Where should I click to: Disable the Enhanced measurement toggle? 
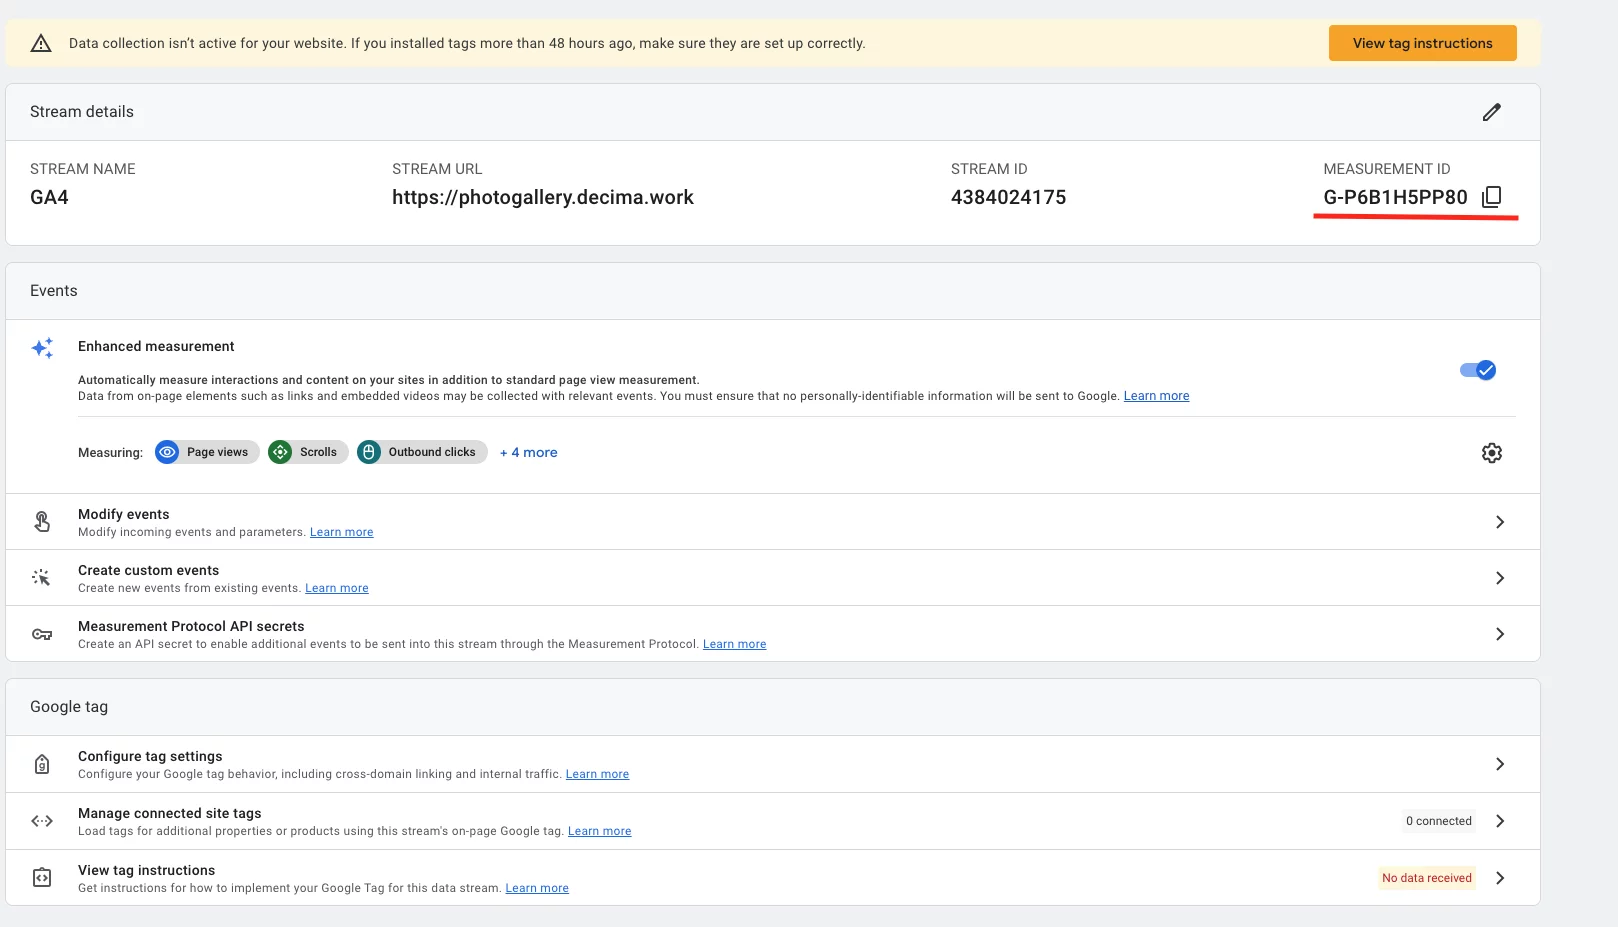1476,369
